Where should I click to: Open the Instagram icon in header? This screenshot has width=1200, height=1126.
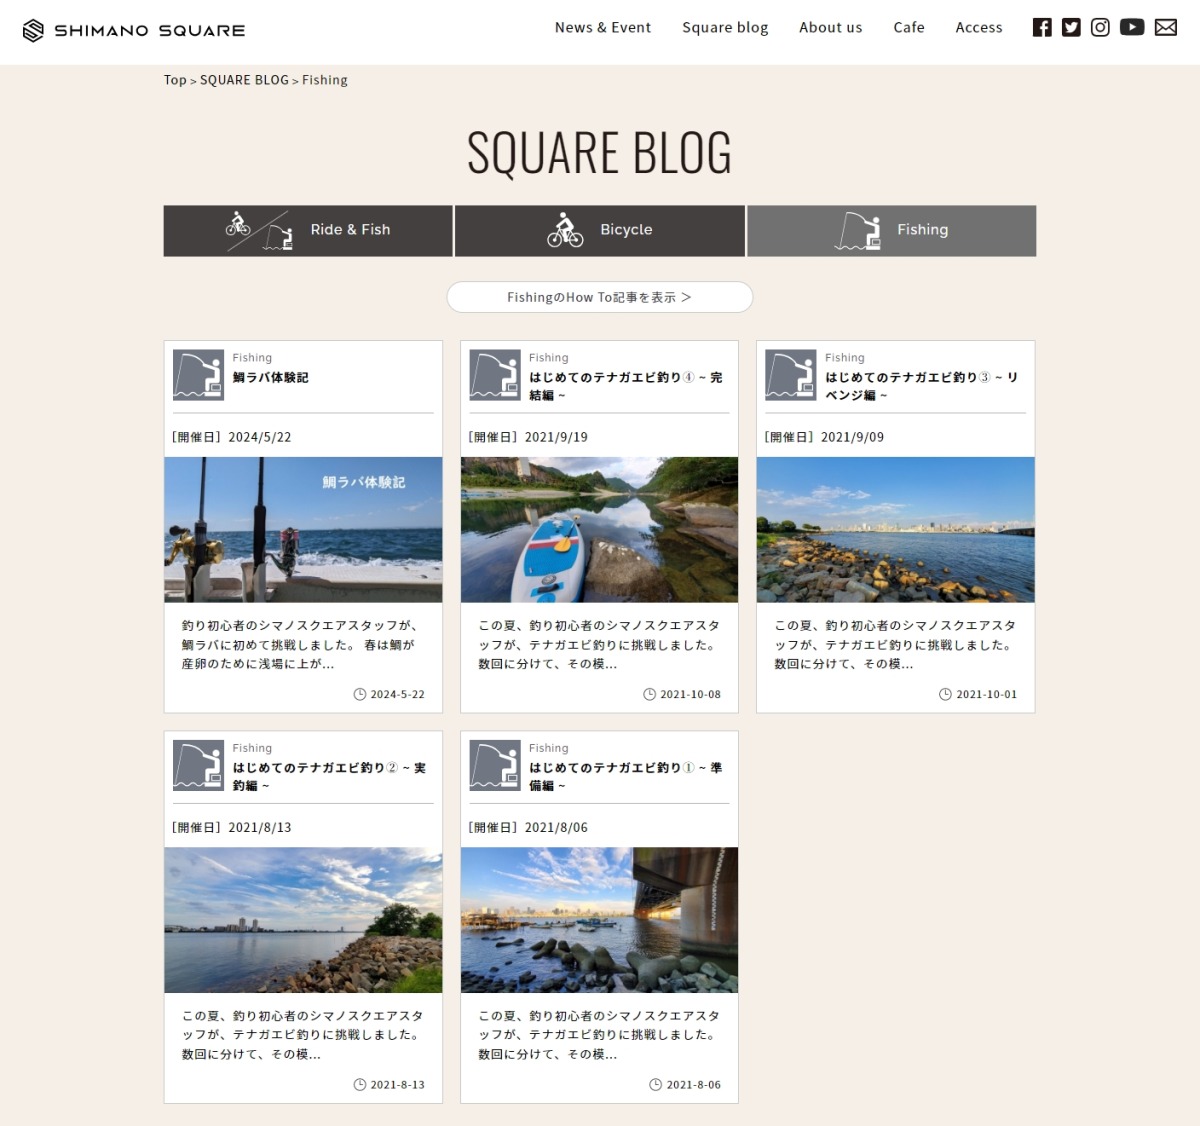(1100, 28)
